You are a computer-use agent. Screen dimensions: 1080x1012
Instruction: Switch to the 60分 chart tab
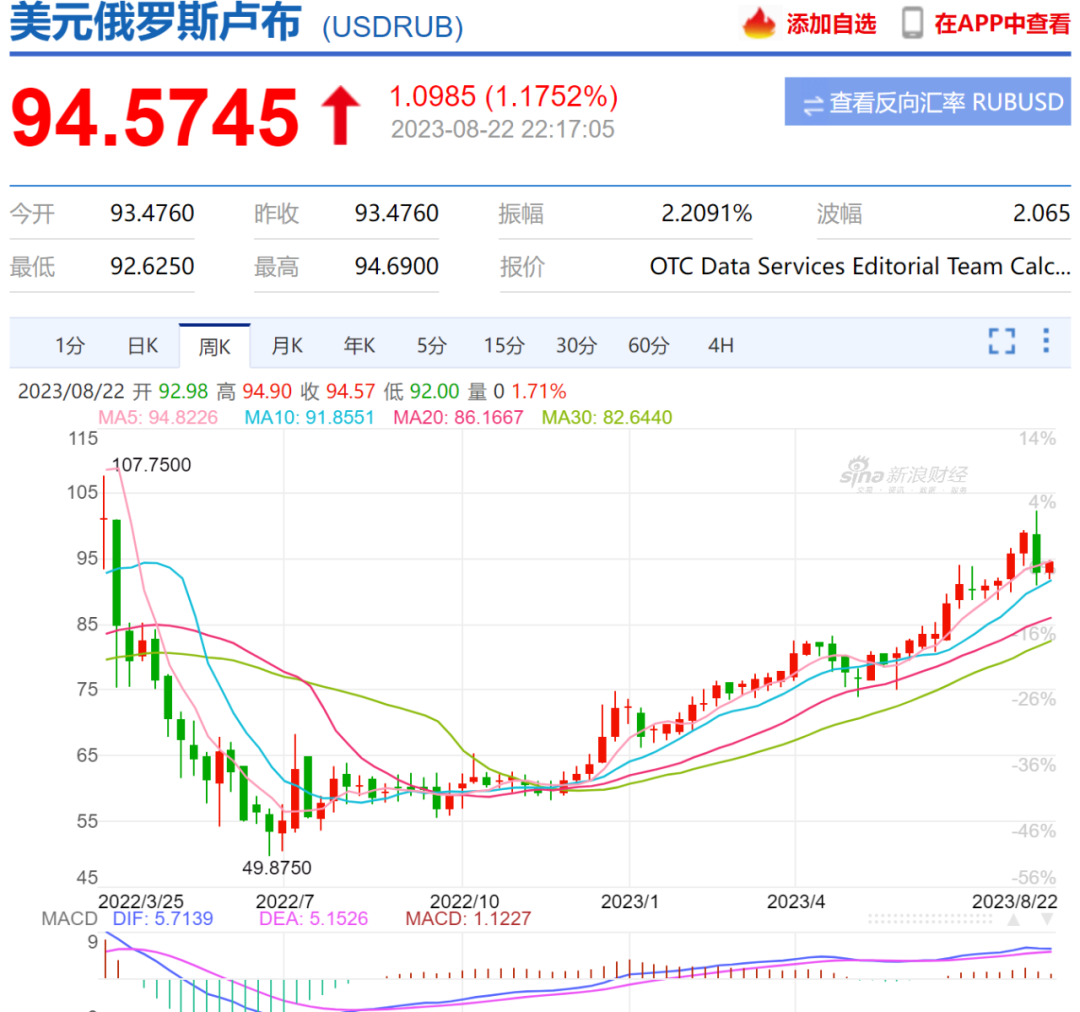(649, 345)
